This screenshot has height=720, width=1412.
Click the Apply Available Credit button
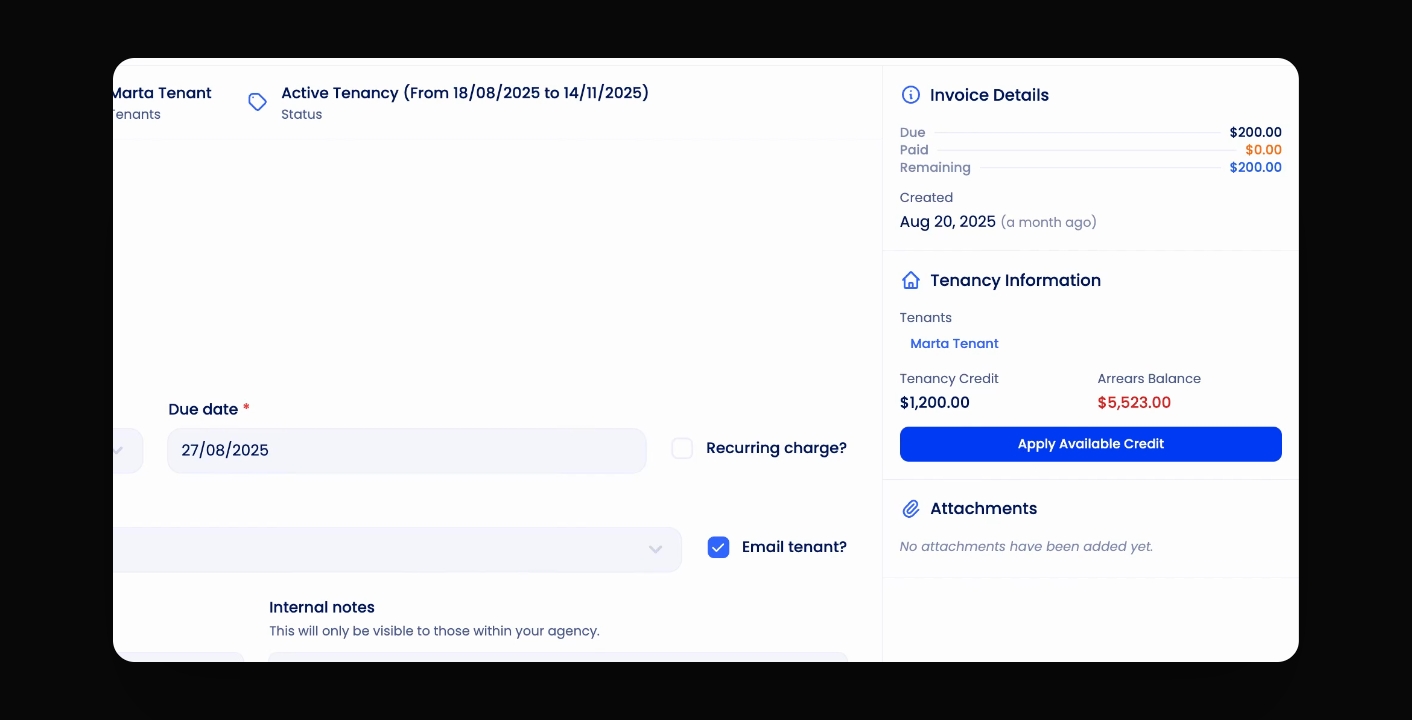[x=1090, y=444]
